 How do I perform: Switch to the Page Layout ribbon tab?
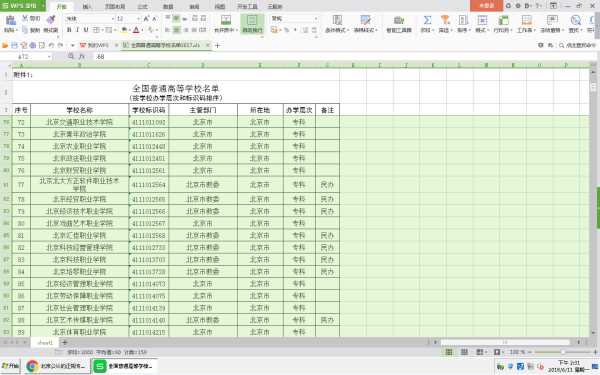click(115, 7)
